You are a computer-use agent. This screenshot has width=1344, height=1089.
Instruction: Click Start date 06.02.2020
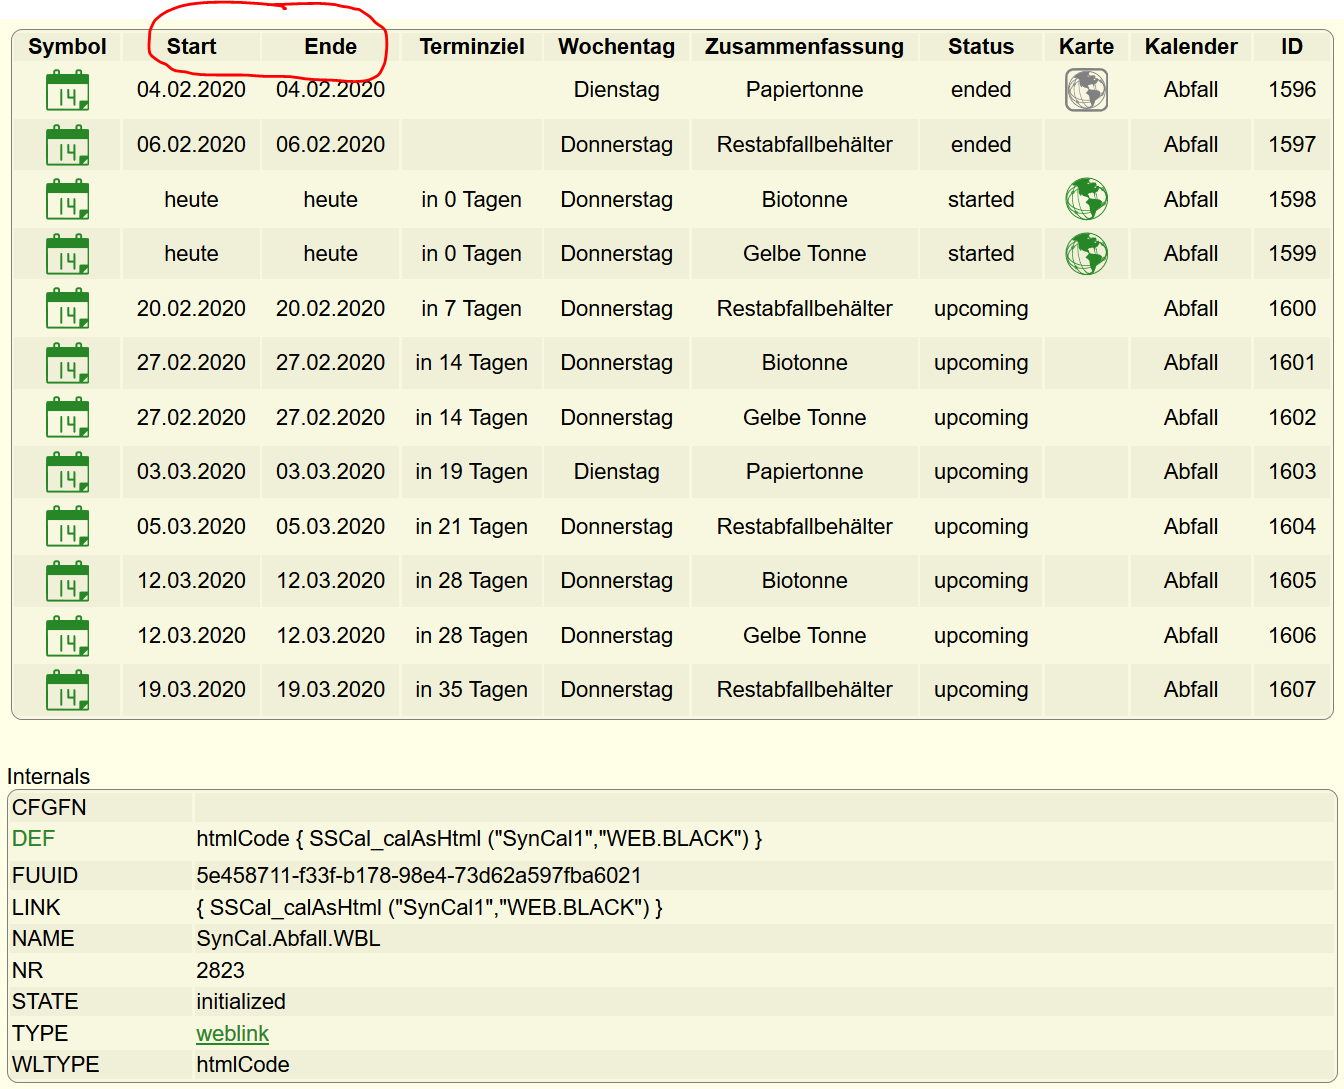pyautogui.click(x=191, y=145)
